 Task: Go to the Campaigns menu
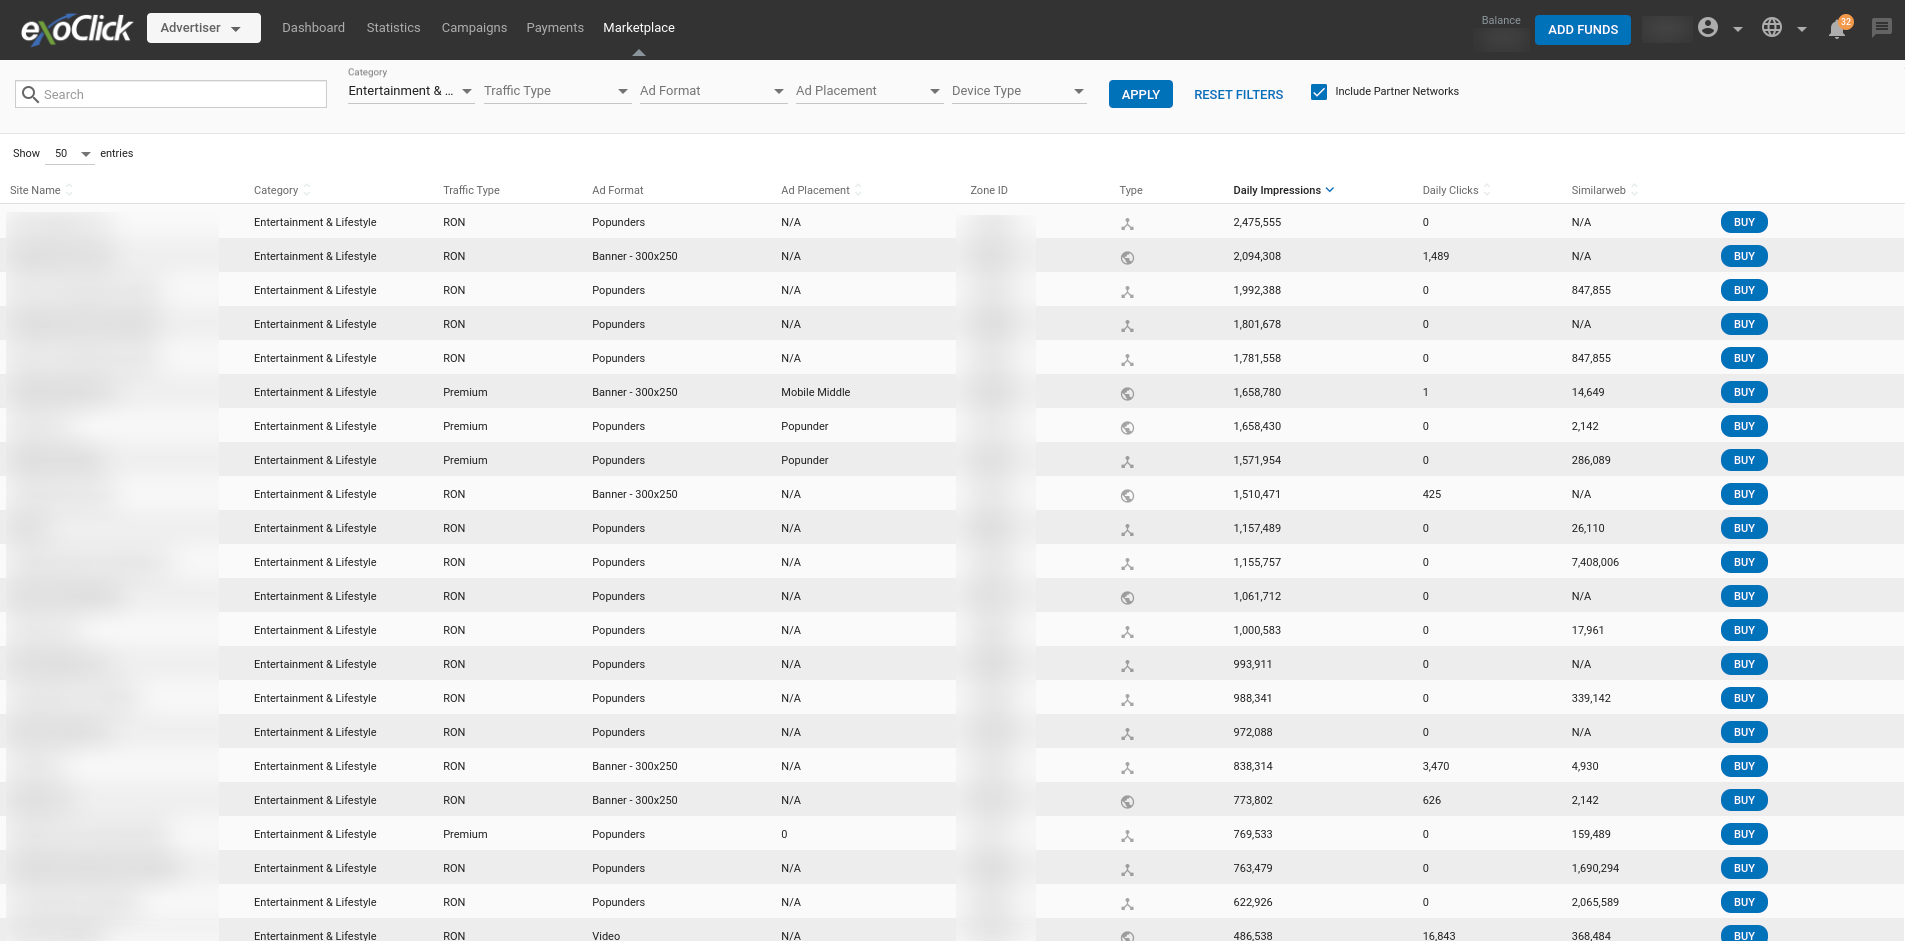coord(474,28)
